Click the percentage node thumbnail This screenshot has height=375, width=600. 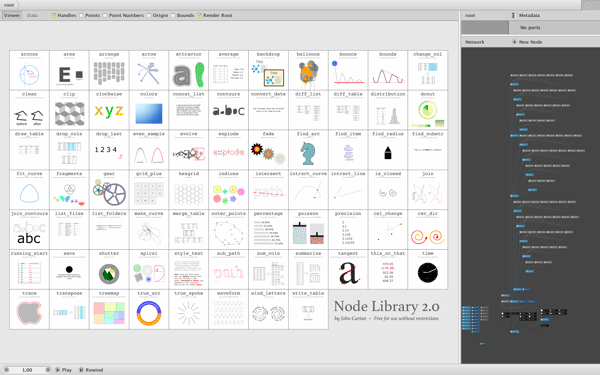pos(268,230)
